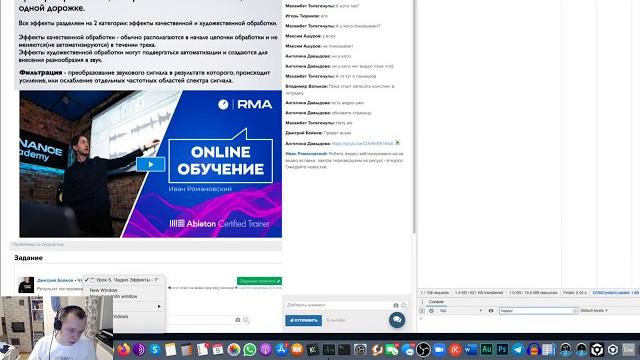This screenshot has width=640, height=360.
Task: Open the Terminal icon in the dock
Action: (344, 349)
